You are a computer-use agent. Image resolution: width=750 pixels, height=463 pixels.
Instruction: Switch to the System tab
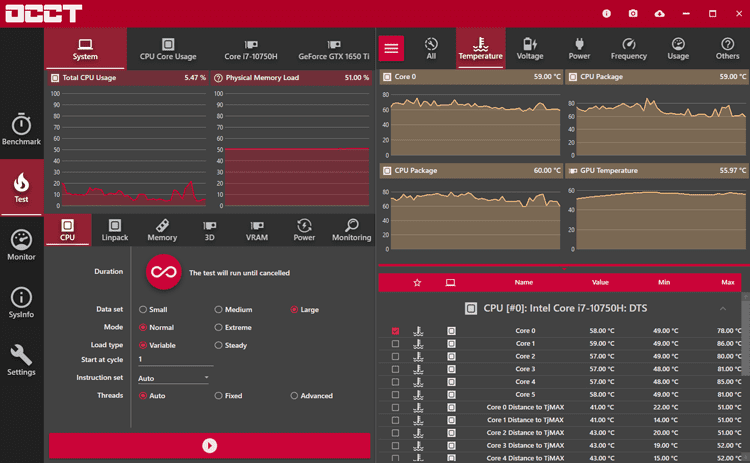pyautogui.click(x=85, y=49)
